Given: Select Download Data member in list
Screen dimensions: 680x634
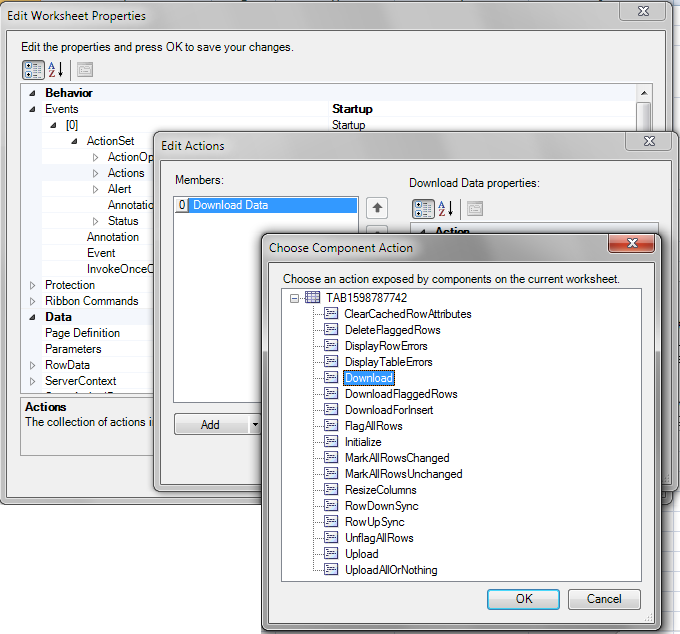Looking at the screenshot, I should pyautogui.click(x=266, y=205).
